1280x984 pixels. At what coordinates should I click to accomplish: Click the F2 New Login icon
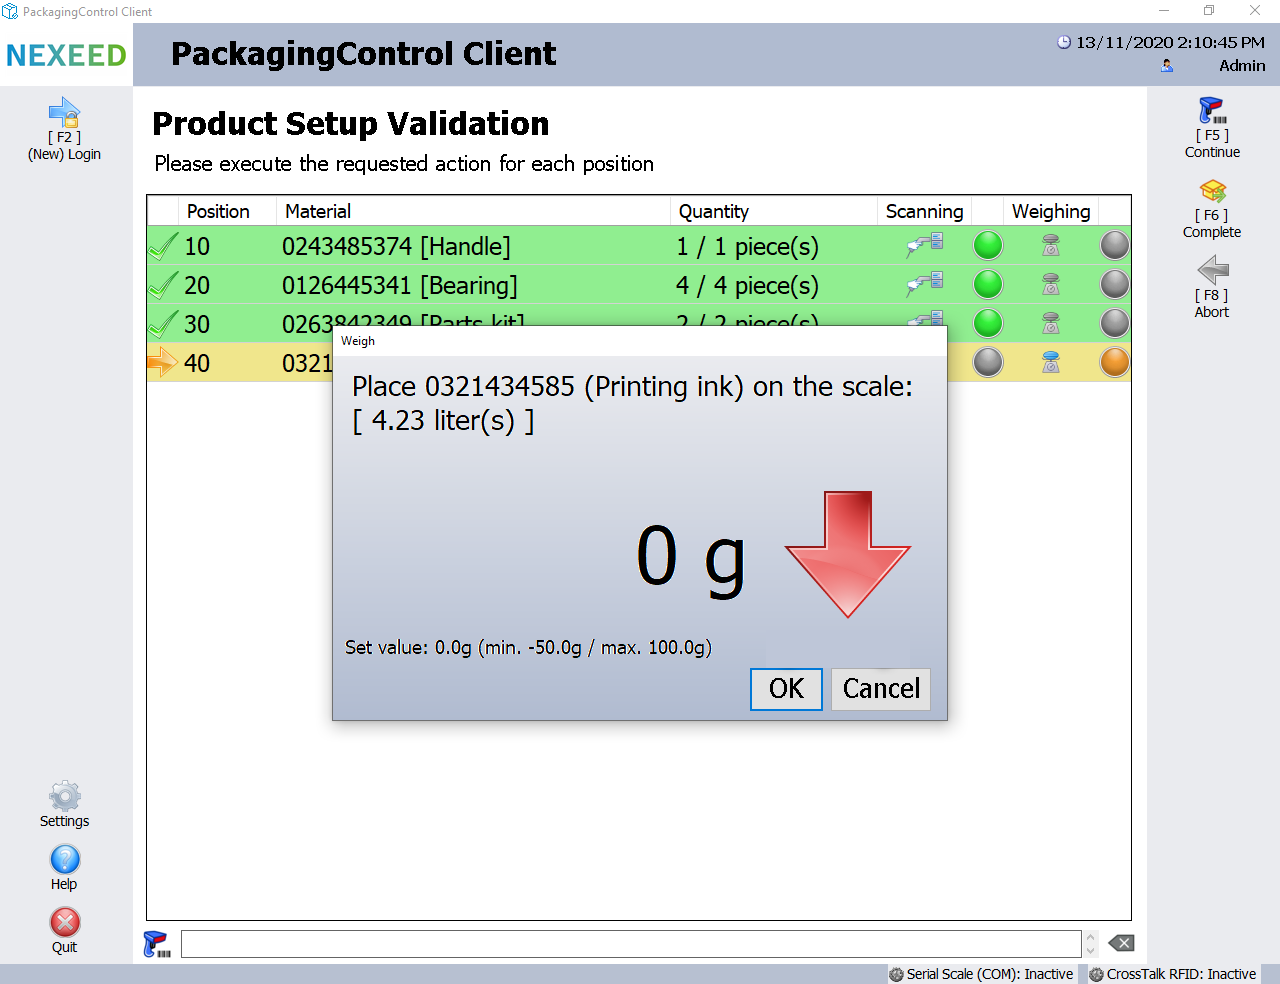coord(64,112)
